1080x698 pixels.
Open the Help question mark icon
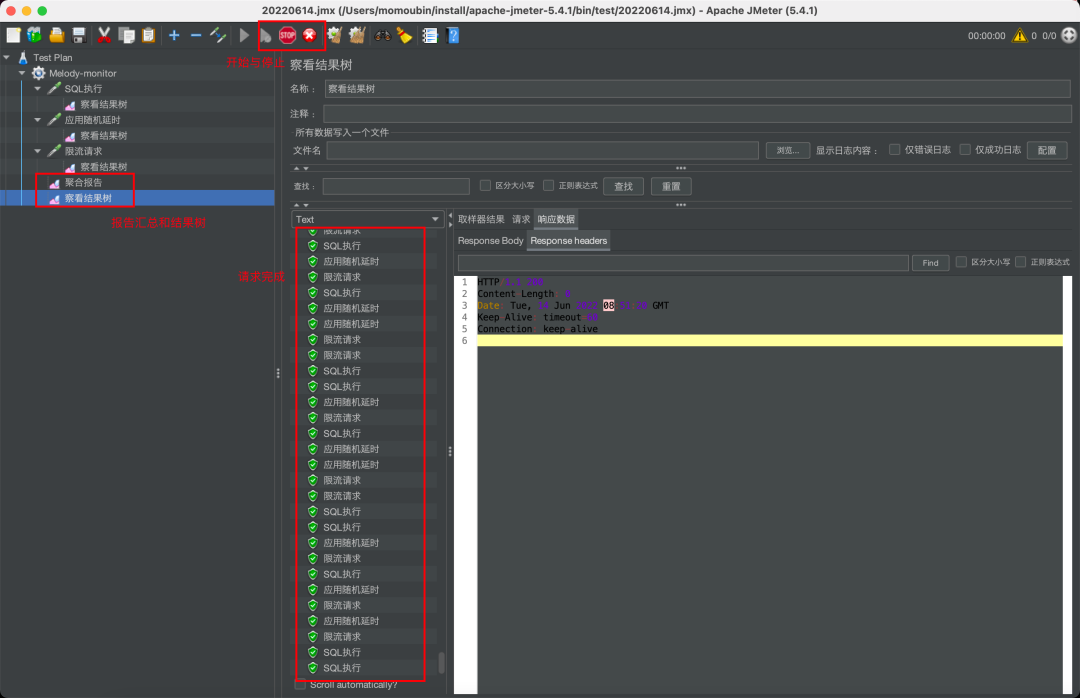coord(453,35)
